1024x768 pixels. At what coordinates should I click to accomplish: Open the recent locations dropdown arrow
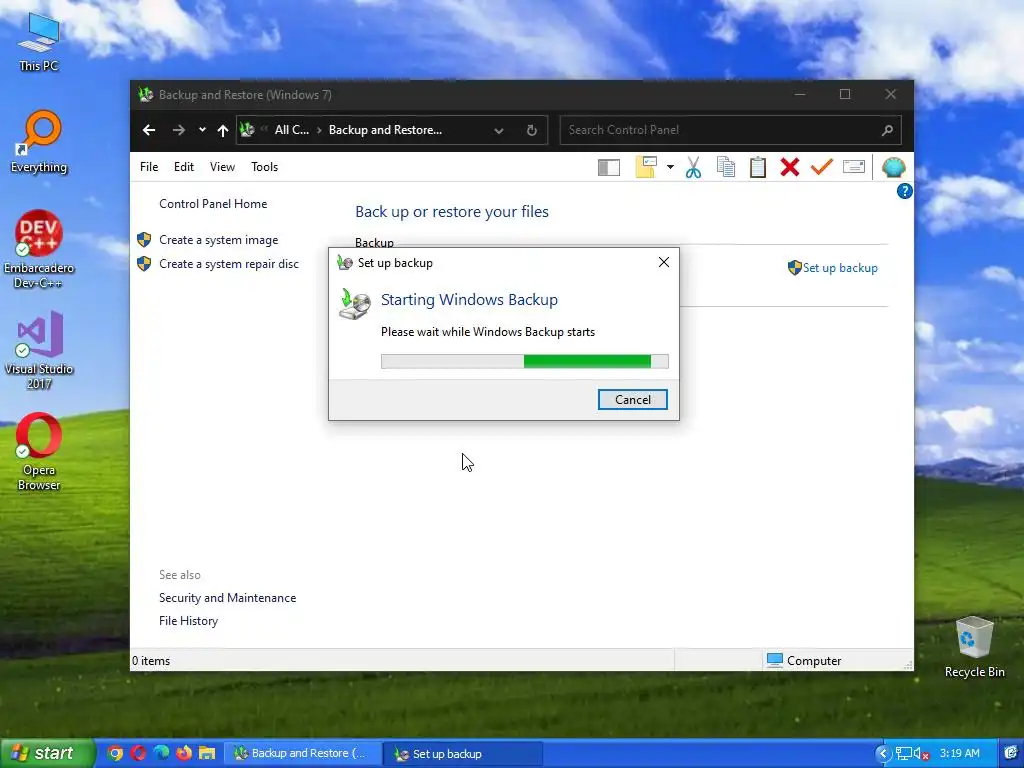pyautogui.click(x=202, y=130)
